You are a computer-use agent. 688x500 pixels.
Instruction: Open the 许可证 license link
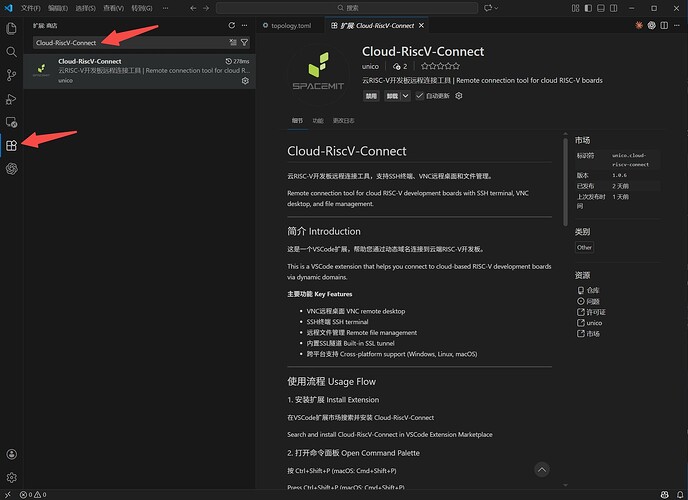pyautogui.click(x=595, y=311)
